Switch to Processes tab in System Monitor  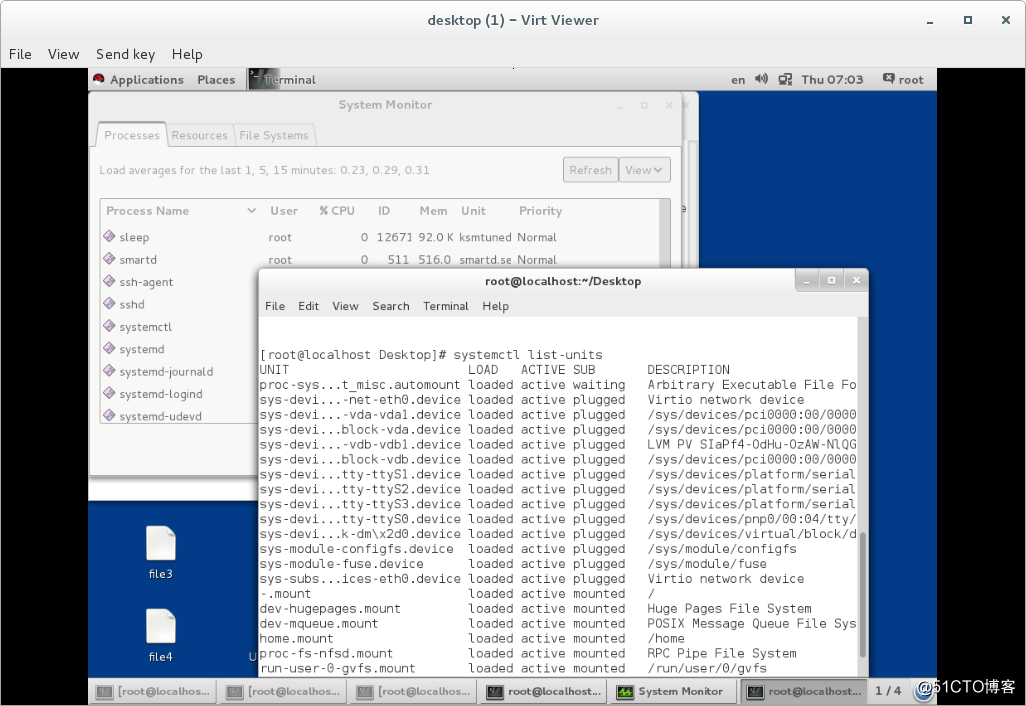[x=132, y=135]
